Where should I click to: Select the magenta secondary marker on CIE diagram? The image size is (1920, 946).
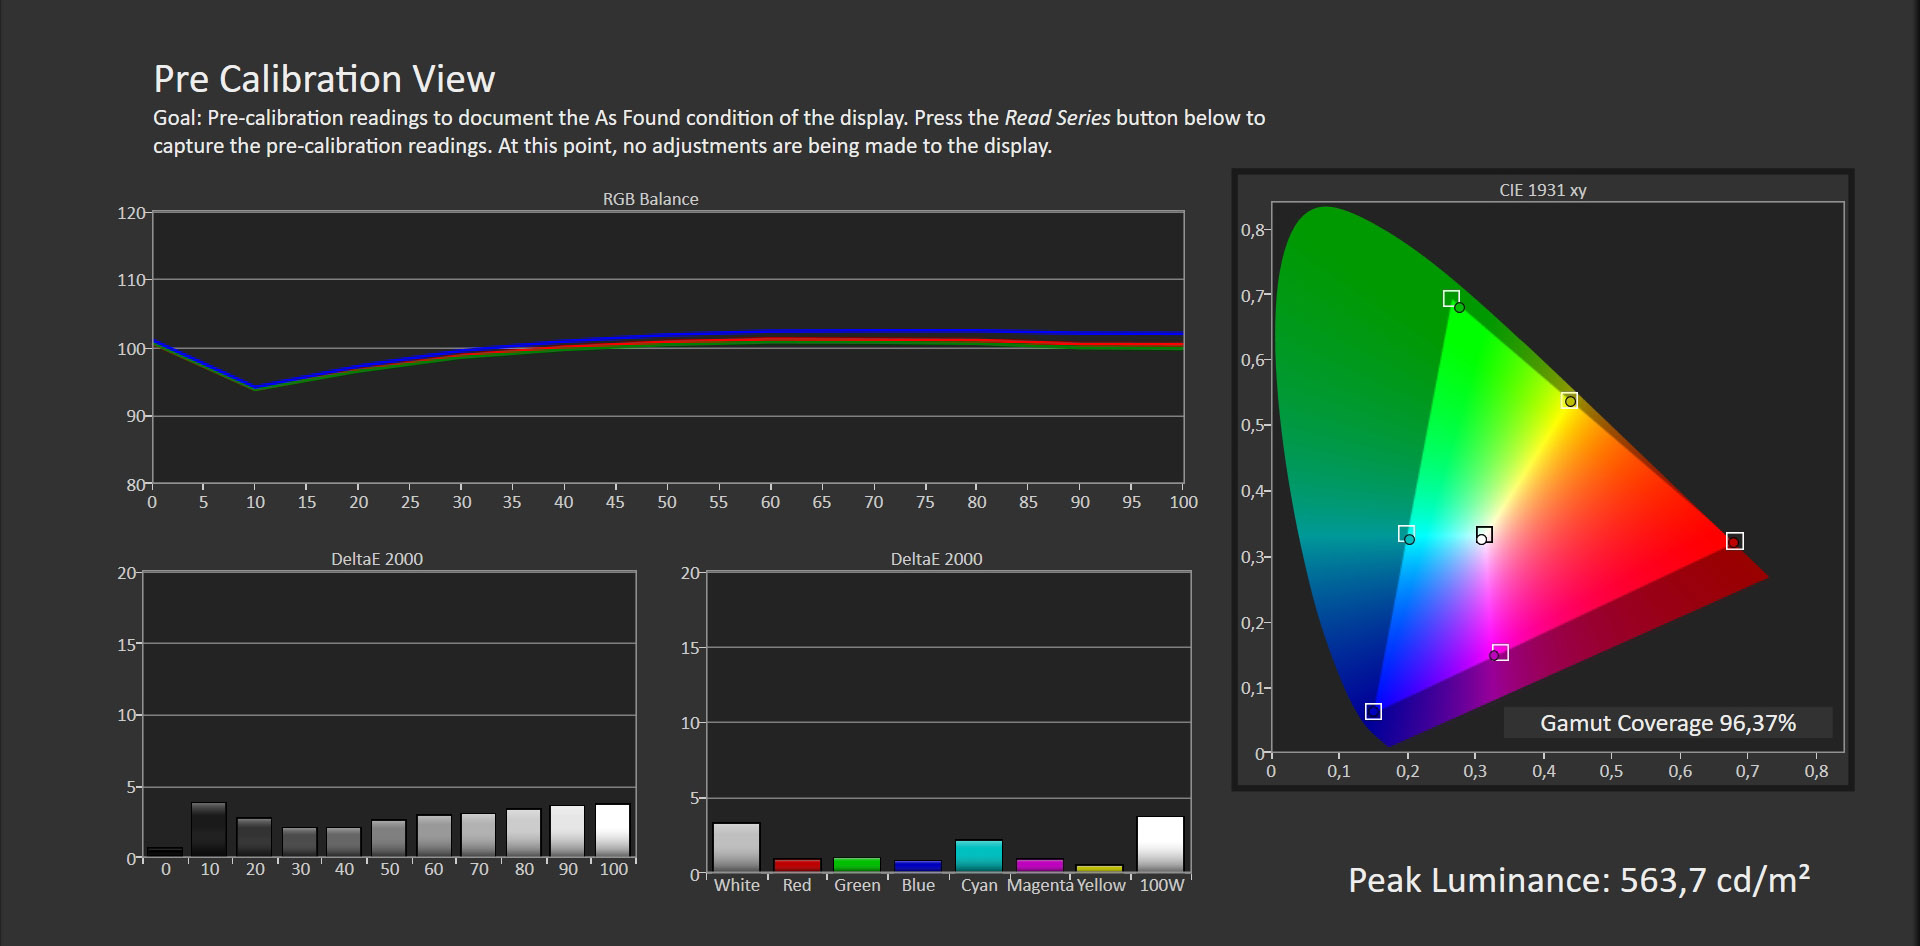click(1500, 653)
